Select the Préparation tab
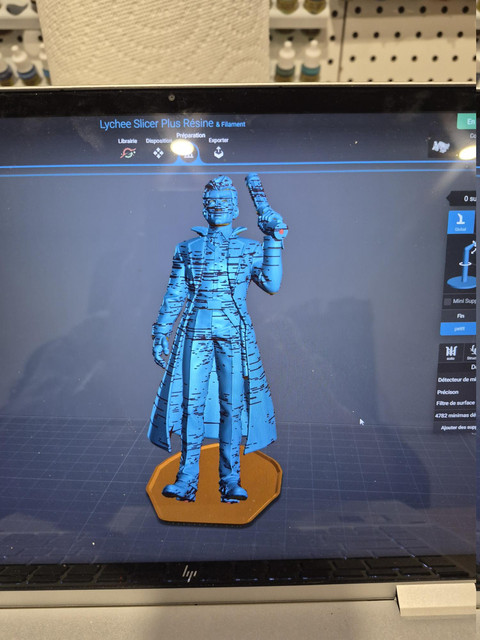 pos(190,146)
